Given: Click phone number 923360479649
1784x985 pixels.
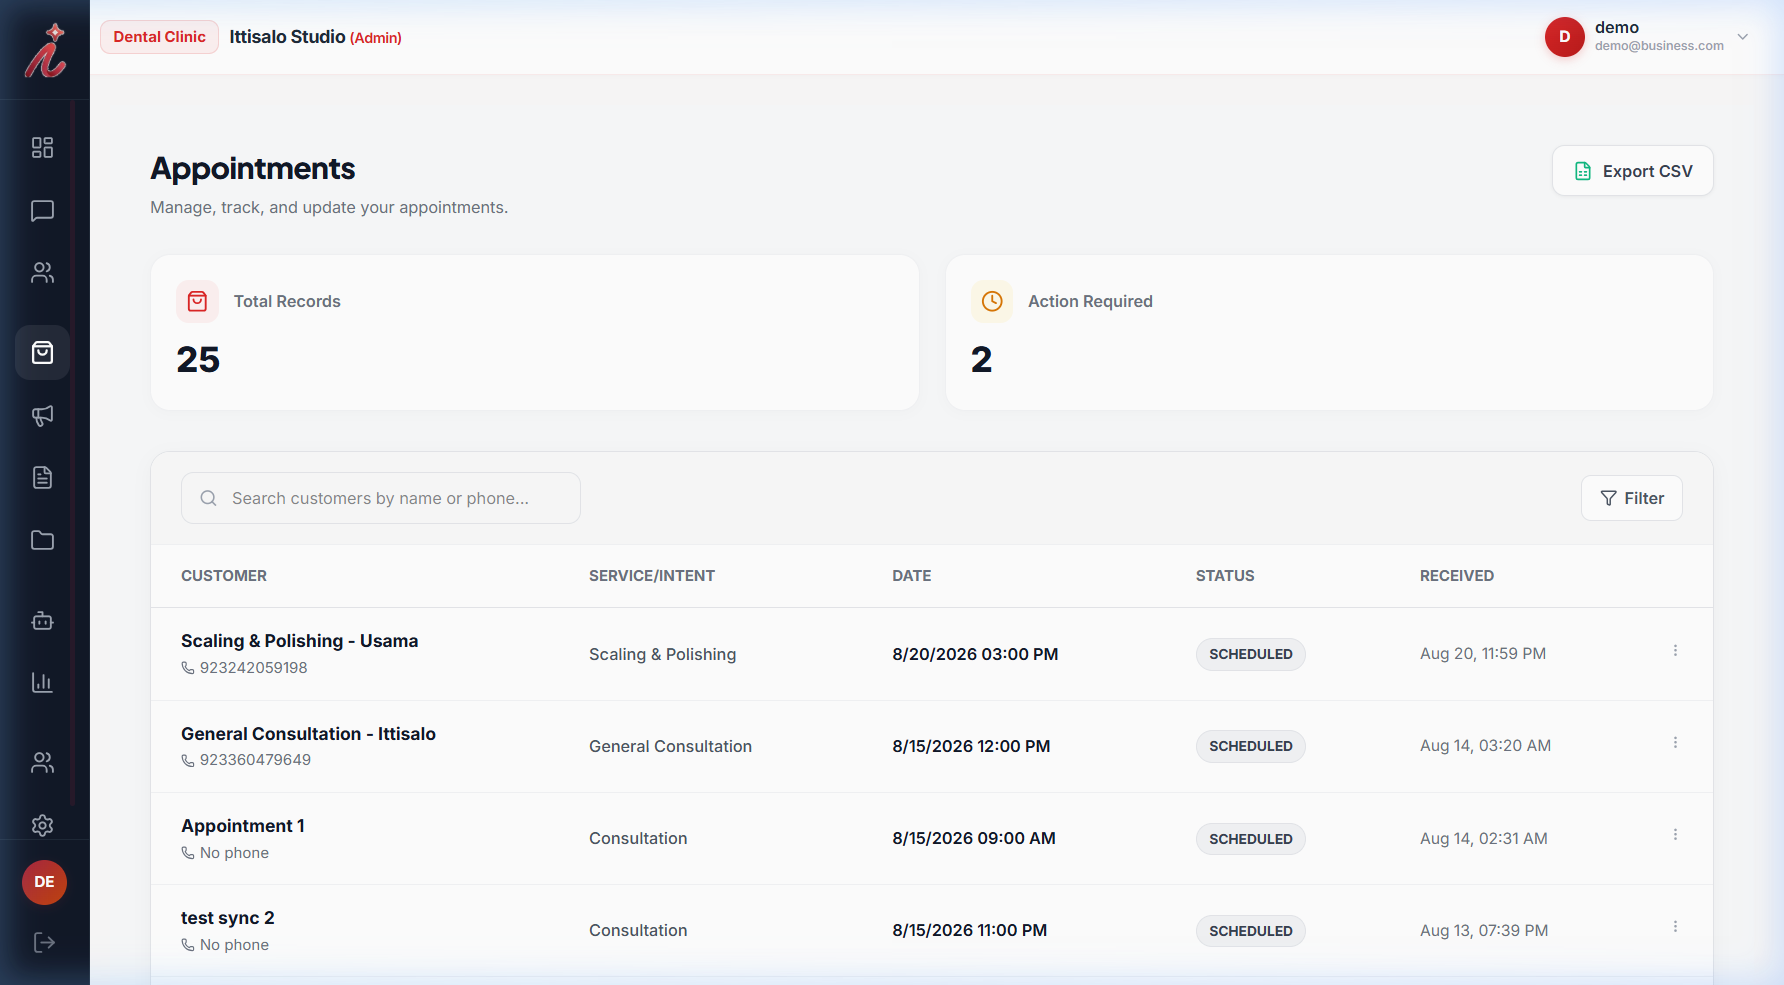Looking at the screenshot, I should pos(255,760).
